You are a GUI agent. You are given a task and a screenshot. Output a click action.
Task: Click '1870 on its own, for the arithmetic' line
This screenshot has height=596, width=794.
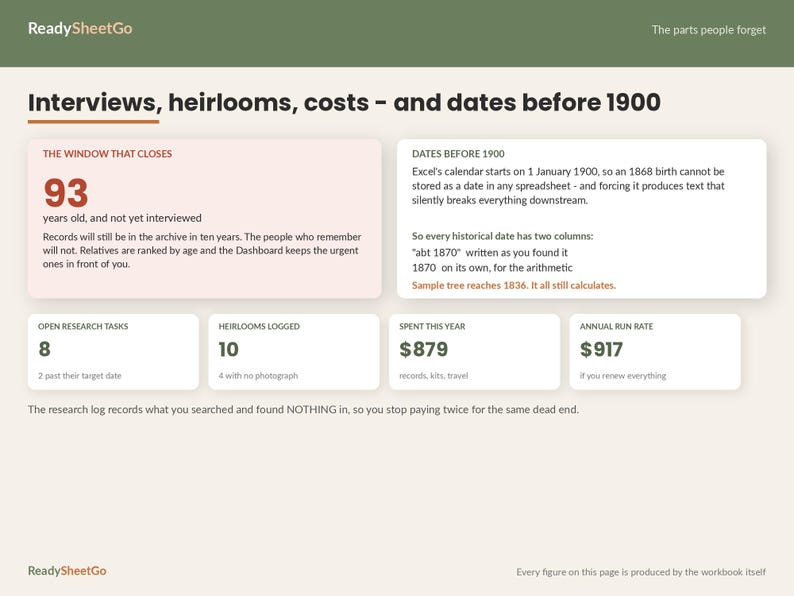(492, 268)
